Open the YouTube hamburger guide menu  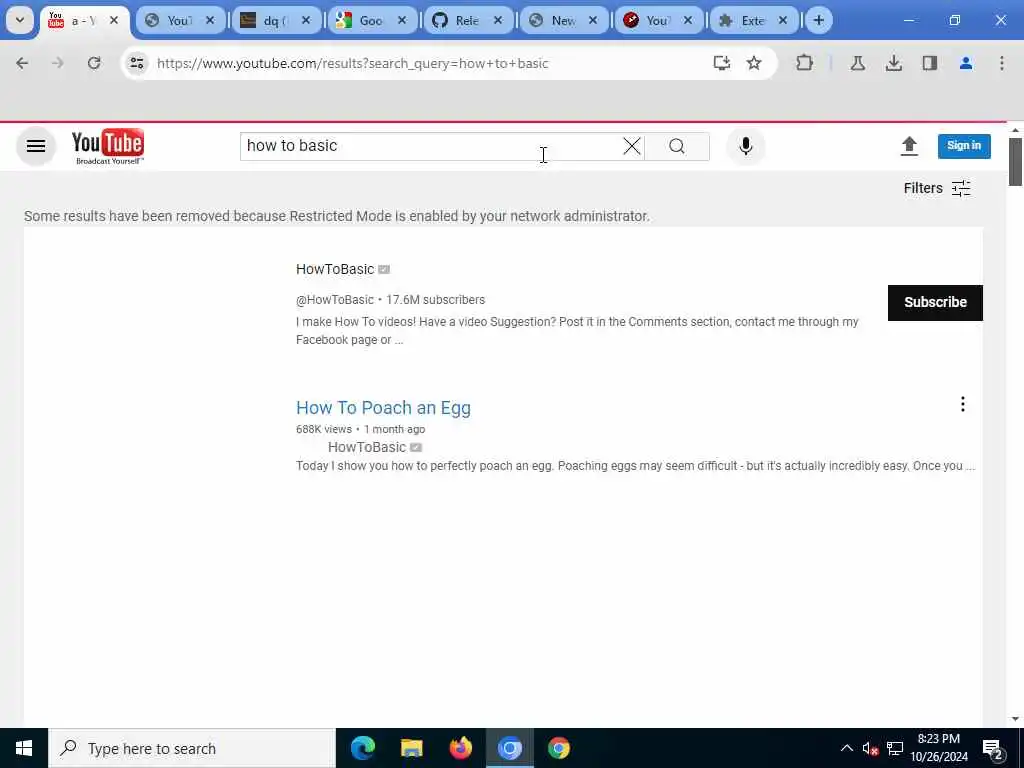click(x=36, y=146)
